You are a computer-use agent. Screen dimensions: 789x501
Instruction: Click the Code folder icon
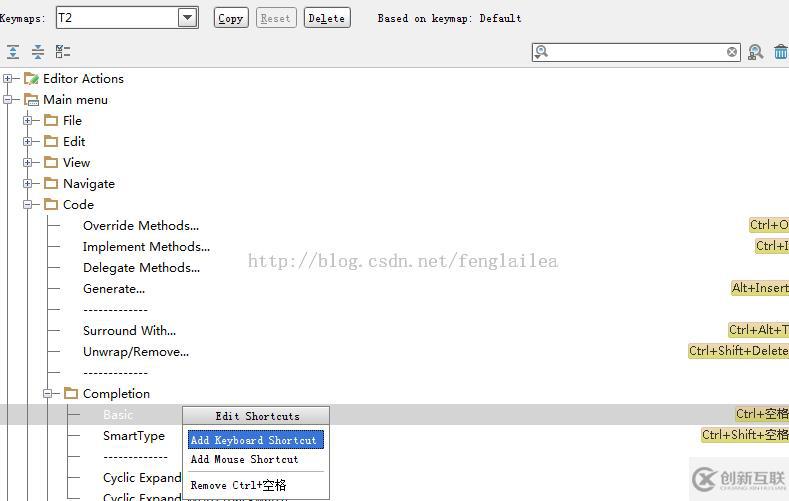tap(51, 204)
